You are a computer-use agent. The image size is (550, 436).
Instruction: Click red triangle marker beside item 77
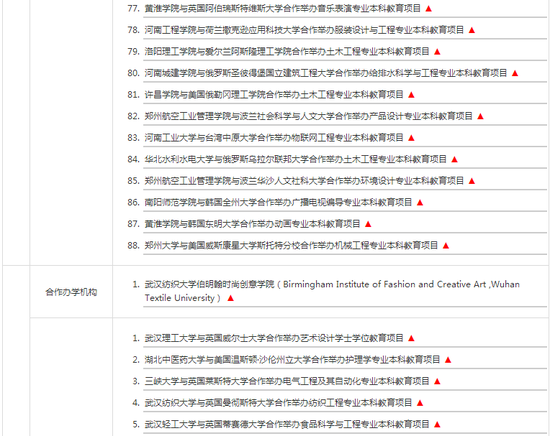(x=428, y=9)
